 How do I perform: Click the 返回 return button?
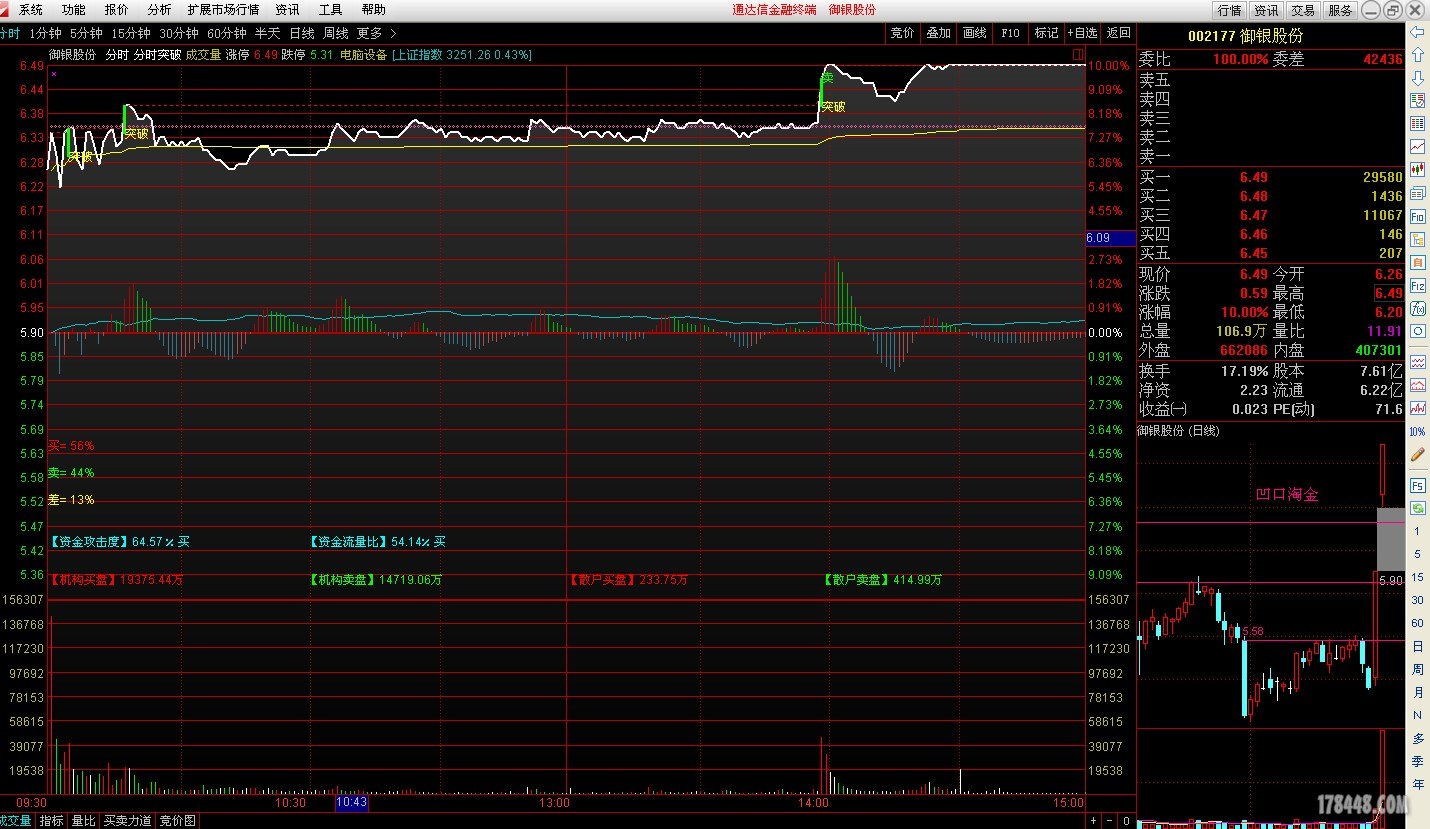click(x=1118, y=33)
